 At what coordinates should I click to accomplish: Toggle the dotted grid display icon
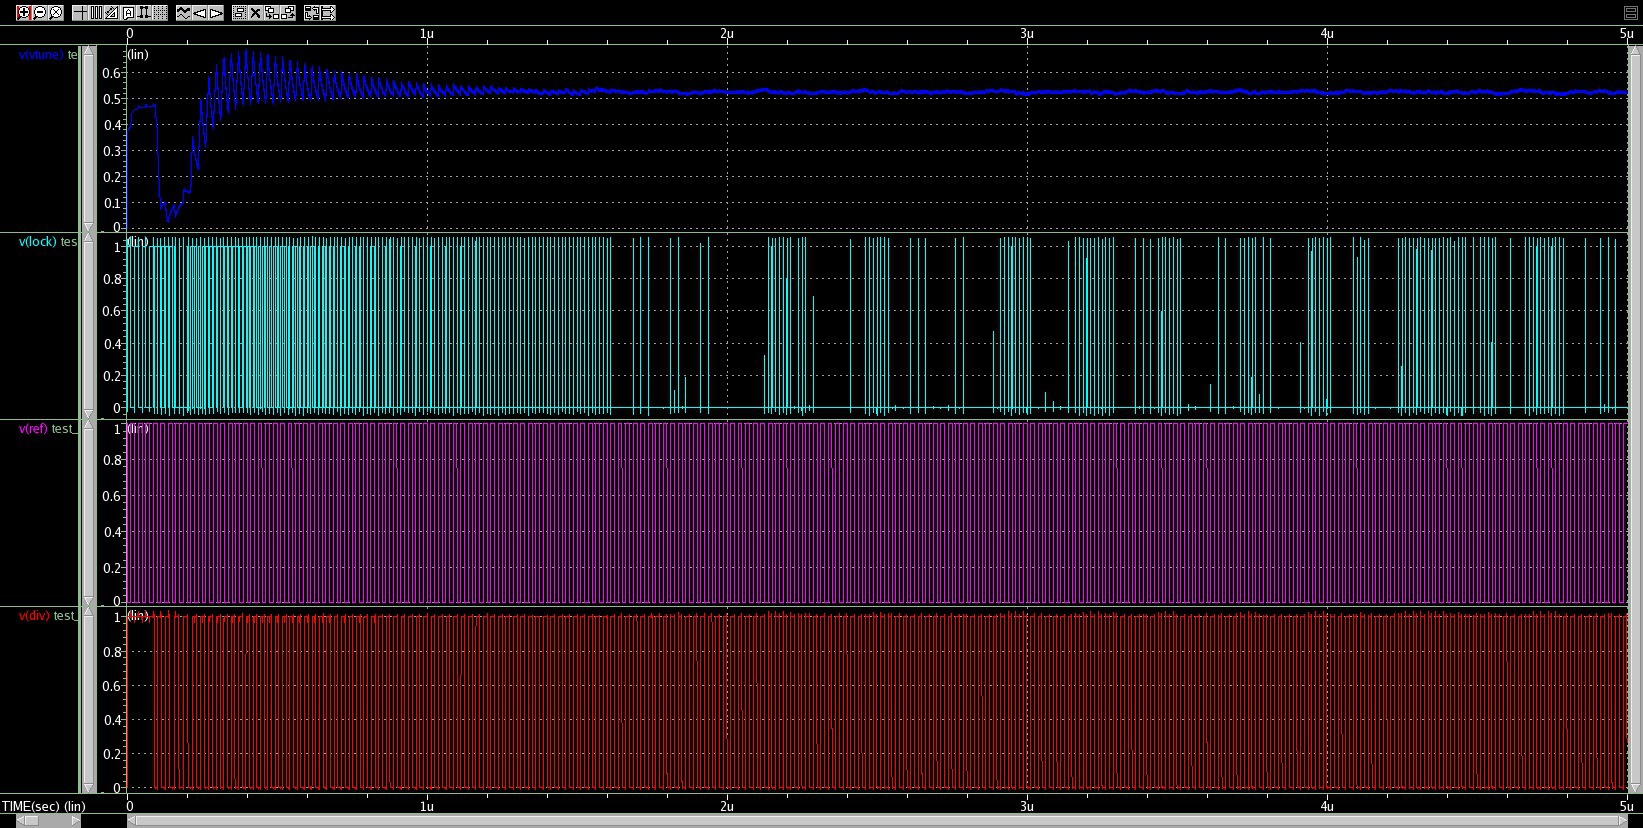click(160, 13)
